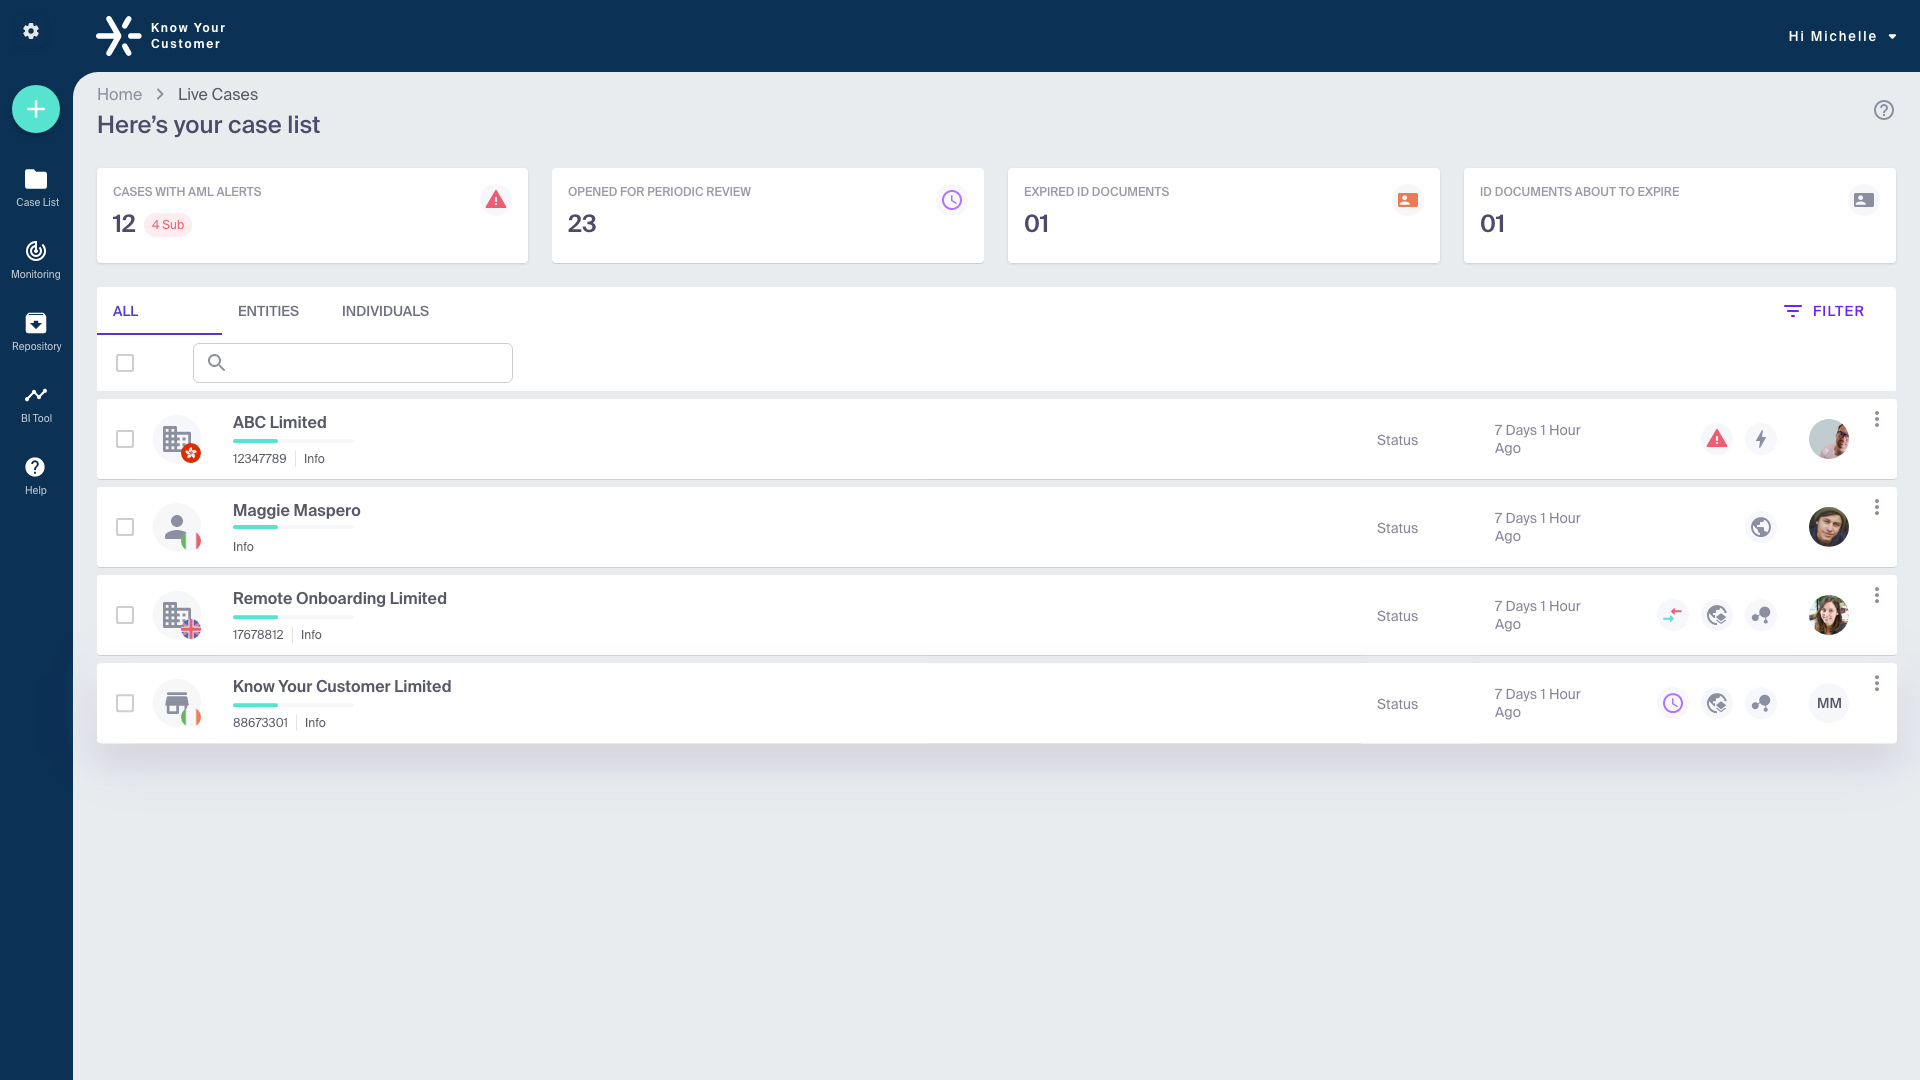
Task: Click the FILTER button
Action: [x=1824, y=311]
